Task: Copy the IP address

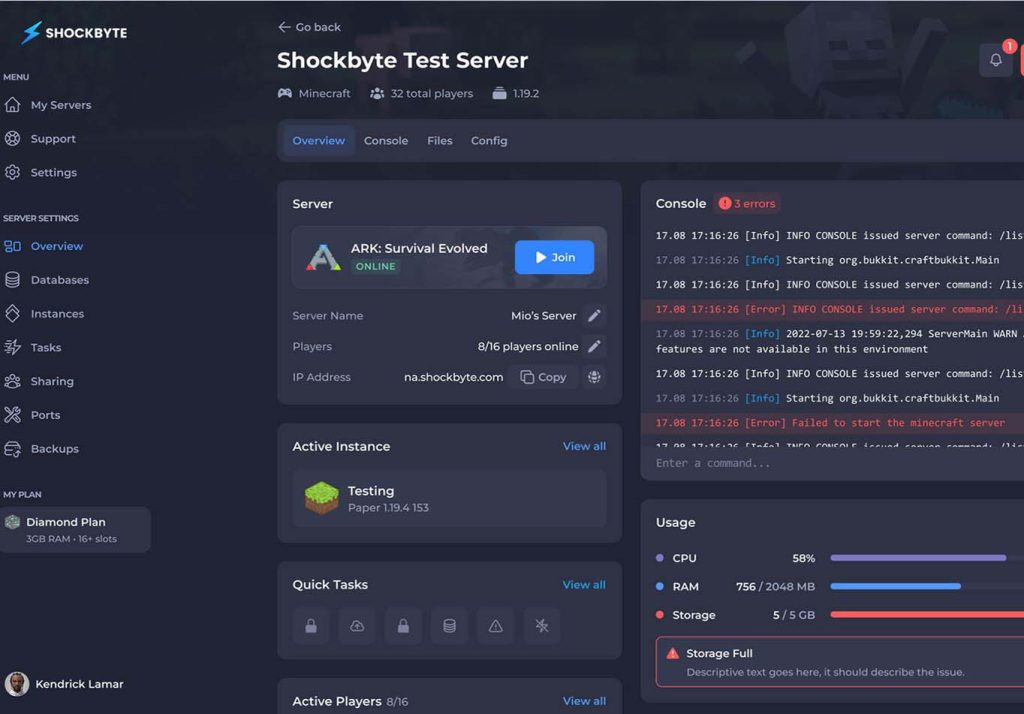Action: [543, 377]
